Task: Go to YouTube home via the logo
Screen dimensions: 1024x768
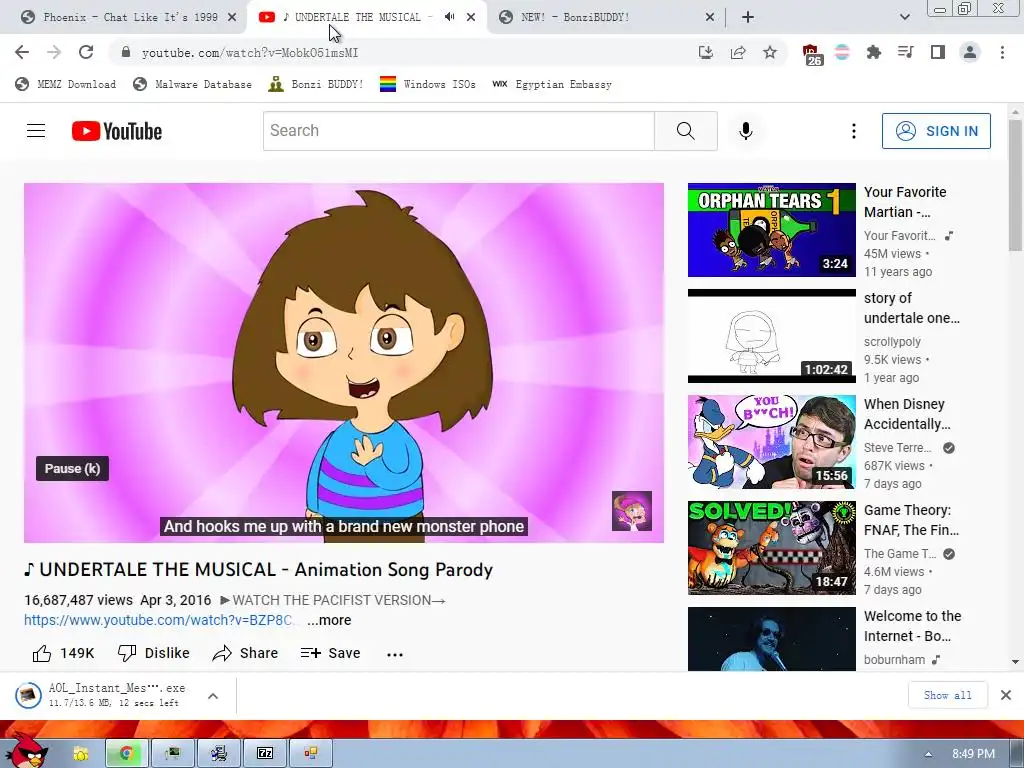Action: tap(117, 131)
